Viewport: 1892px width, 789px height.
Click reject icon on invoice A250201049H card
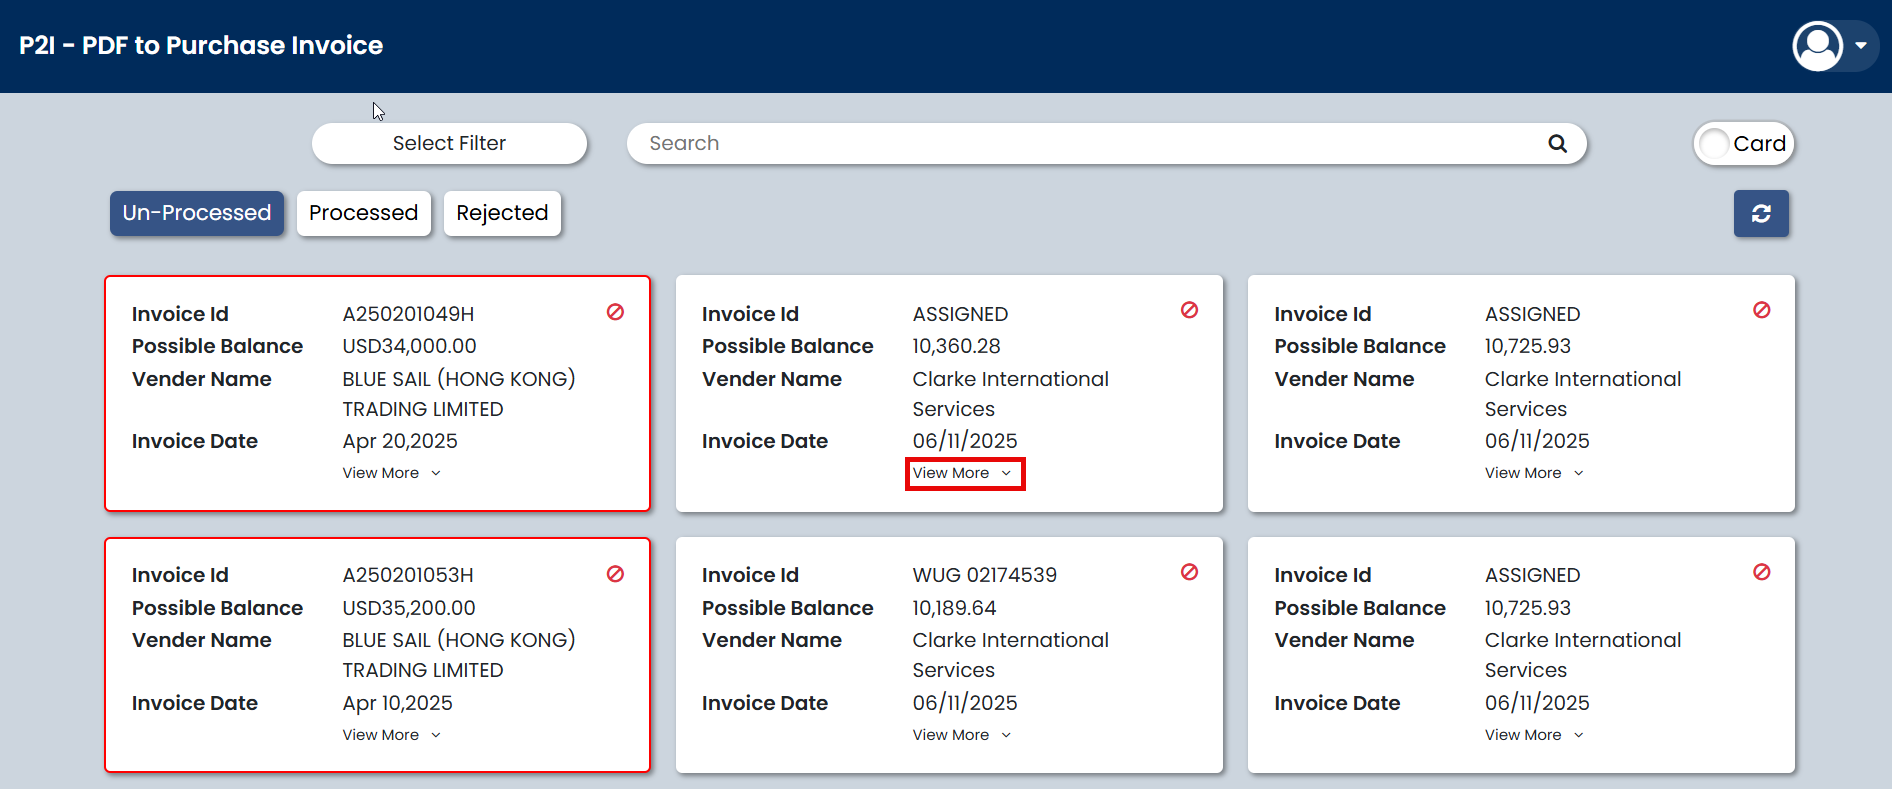pyautogui.click(x=615, y=312)
